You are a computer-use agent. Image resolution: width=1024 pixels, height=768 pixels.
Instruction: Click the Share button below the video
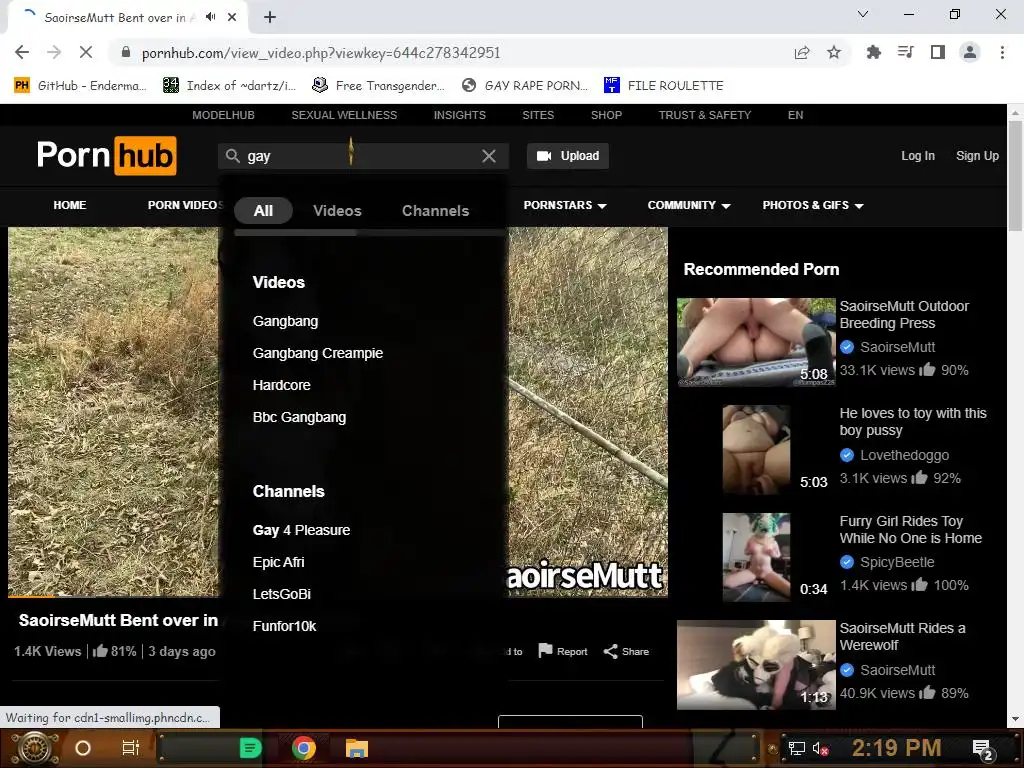click(x=626, y=651)
